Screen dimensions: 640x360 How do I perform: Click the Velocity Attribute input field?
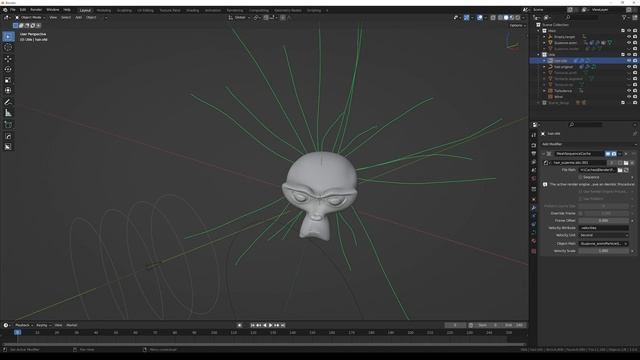tap(604, 228)
